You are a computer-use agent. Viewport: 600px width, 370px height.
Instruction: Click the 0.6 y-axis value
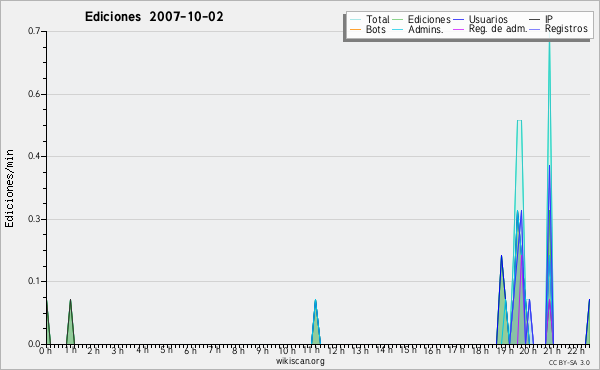(x=34, y=94)
